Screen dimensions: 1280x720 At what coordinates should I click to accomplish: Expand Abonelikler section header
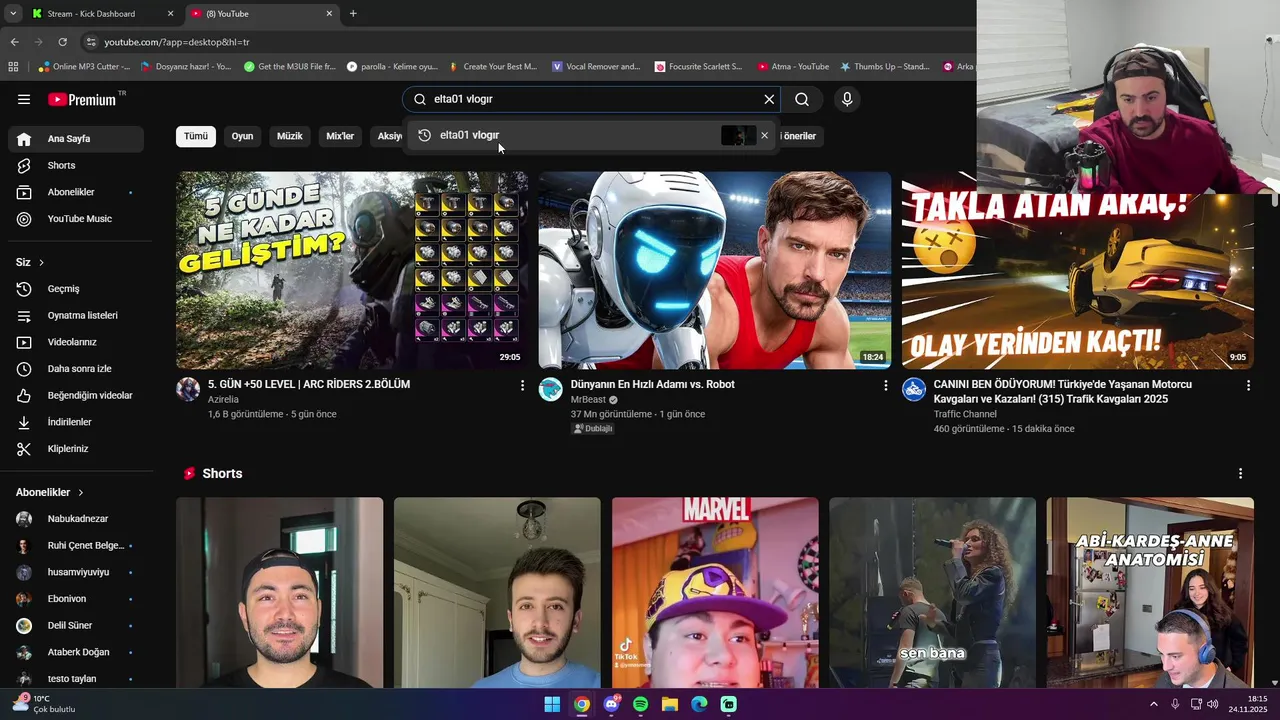[50, 492]
